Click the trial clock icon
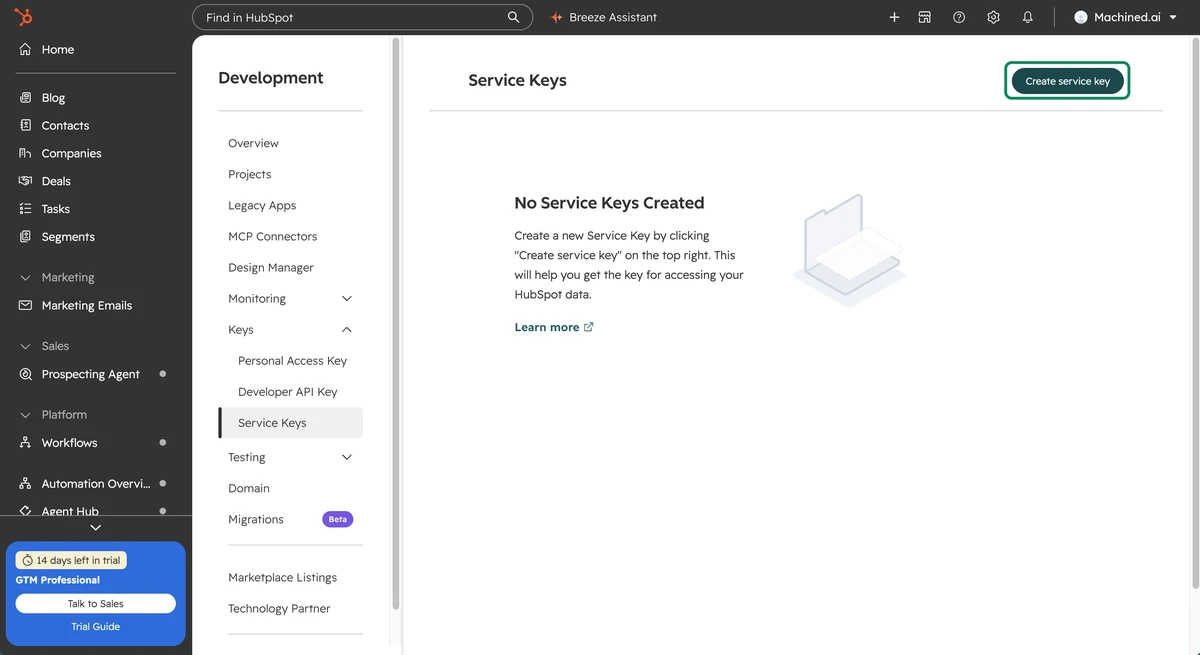 pyautogui.click(x=28, y=560)
